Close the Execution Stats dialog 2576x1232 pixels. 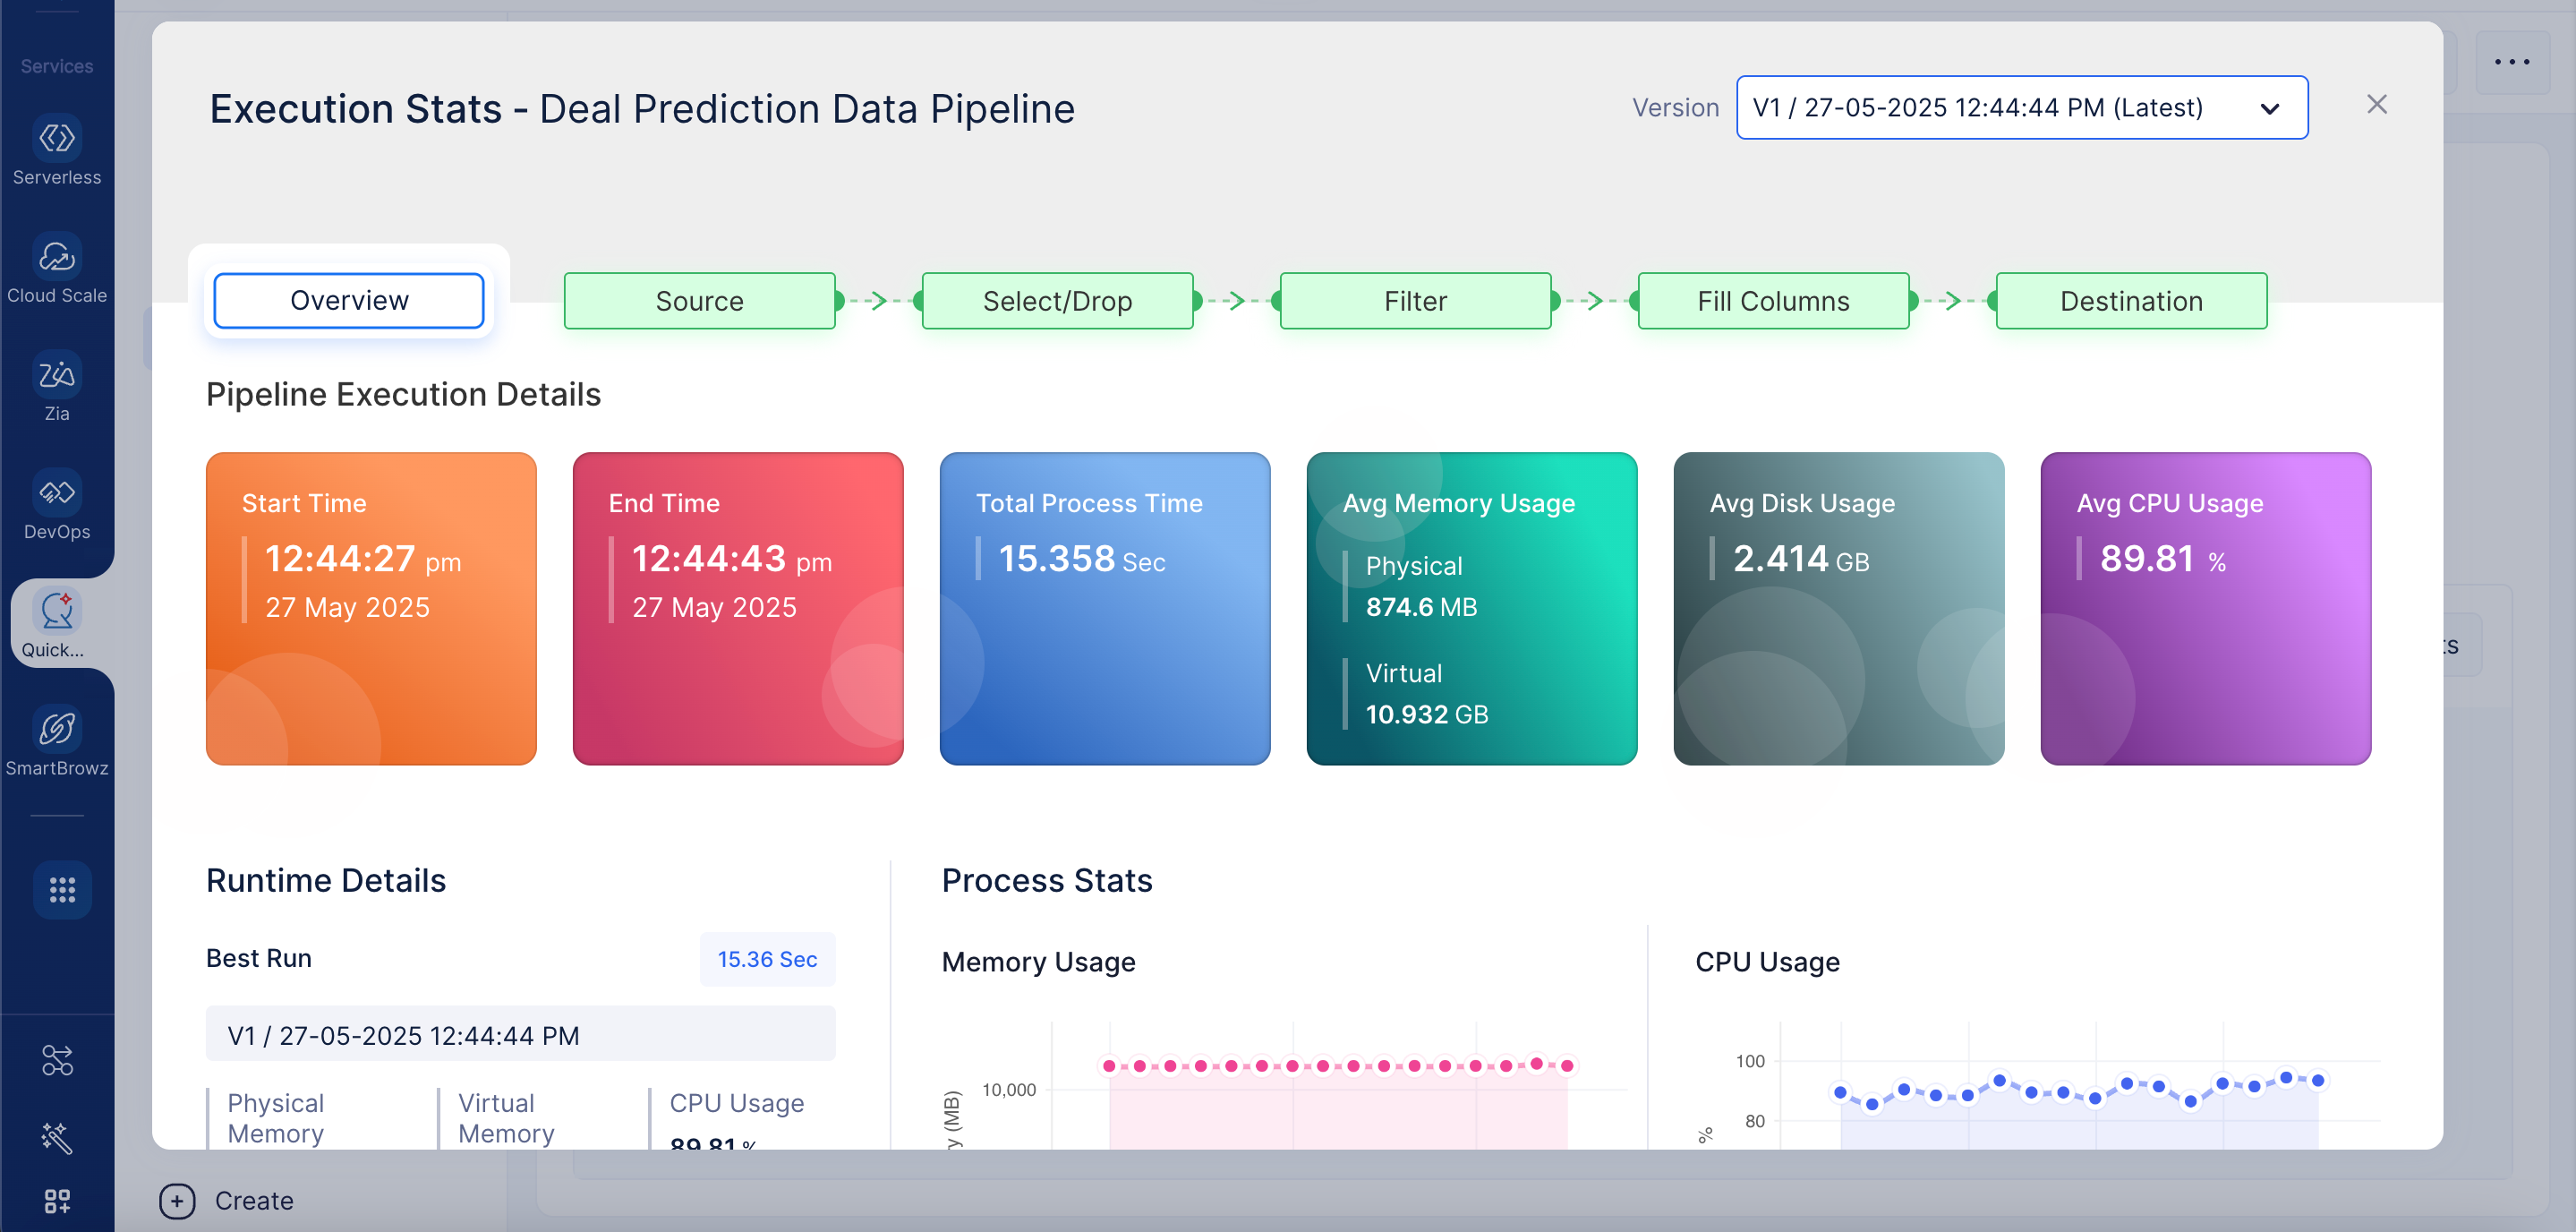(2377, 104)
